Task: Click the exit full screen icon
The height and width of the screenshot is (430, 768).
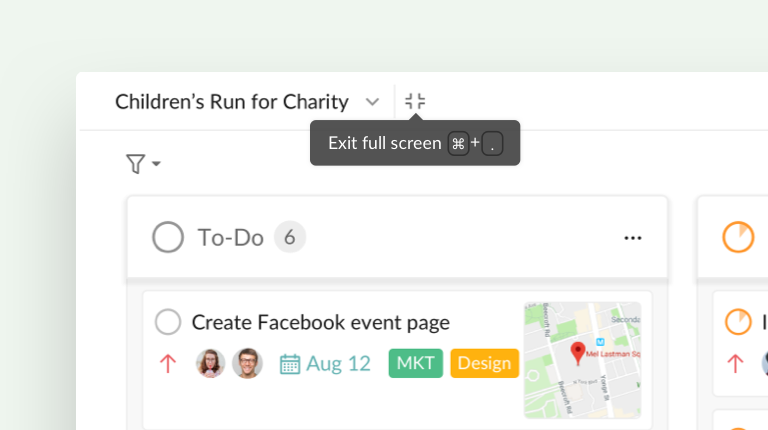Action: [415, 101]
